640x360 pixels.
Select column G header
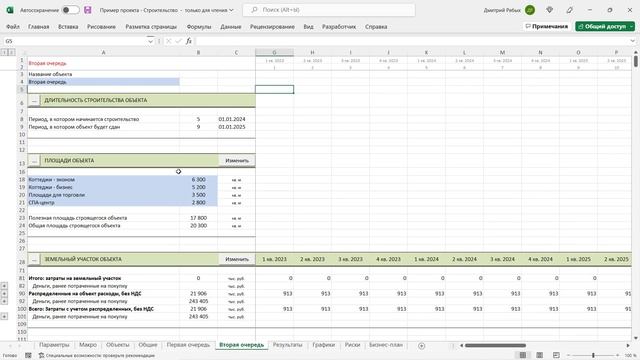coord(274,52)
